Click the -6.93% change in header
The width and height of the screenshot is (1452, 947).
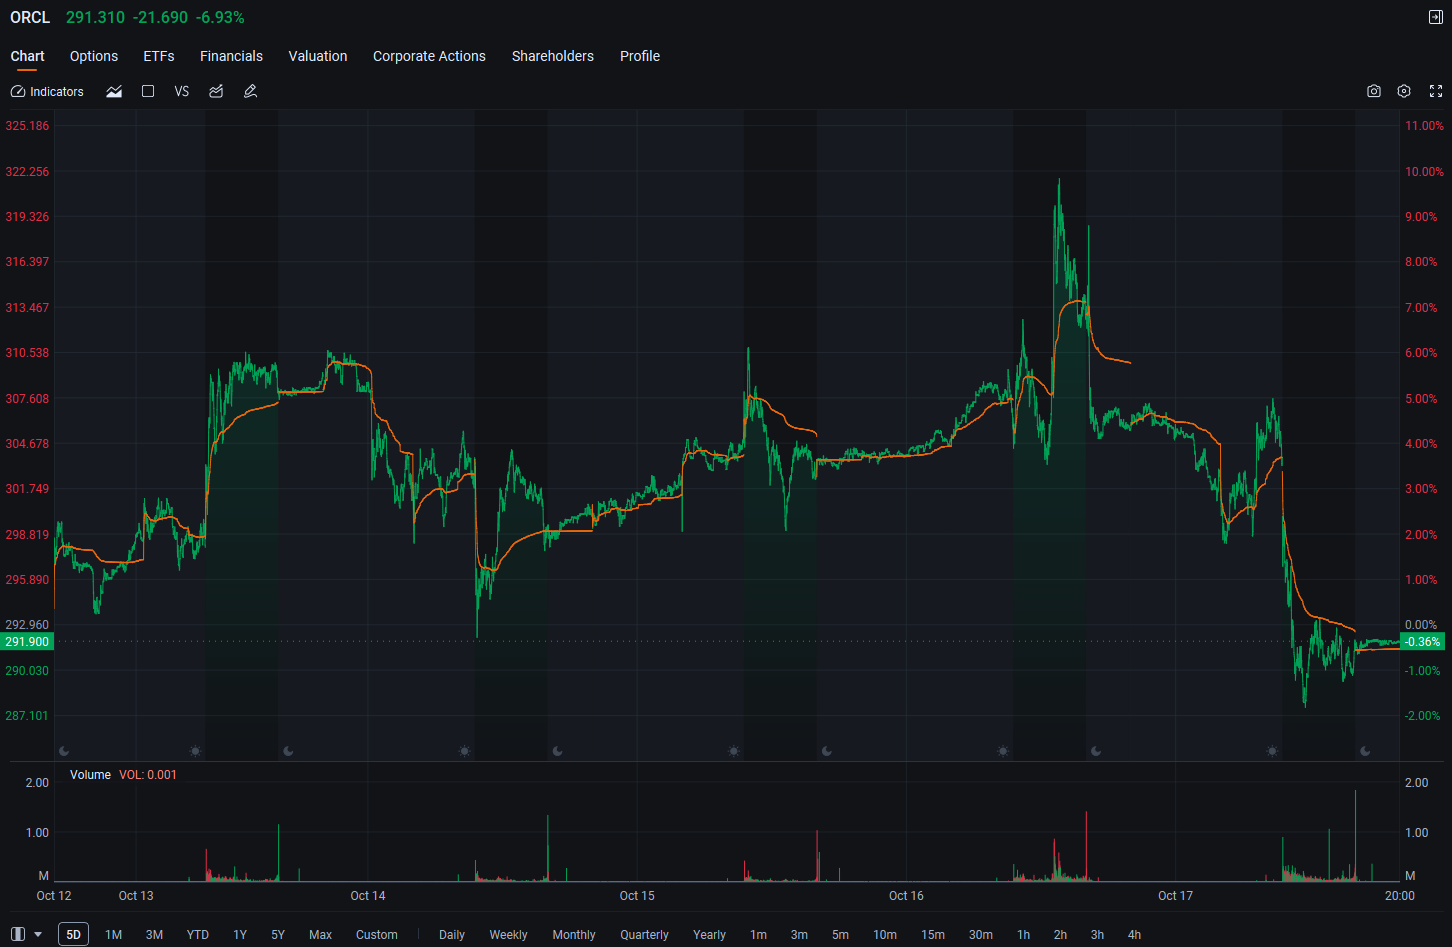tap(220, 17)
